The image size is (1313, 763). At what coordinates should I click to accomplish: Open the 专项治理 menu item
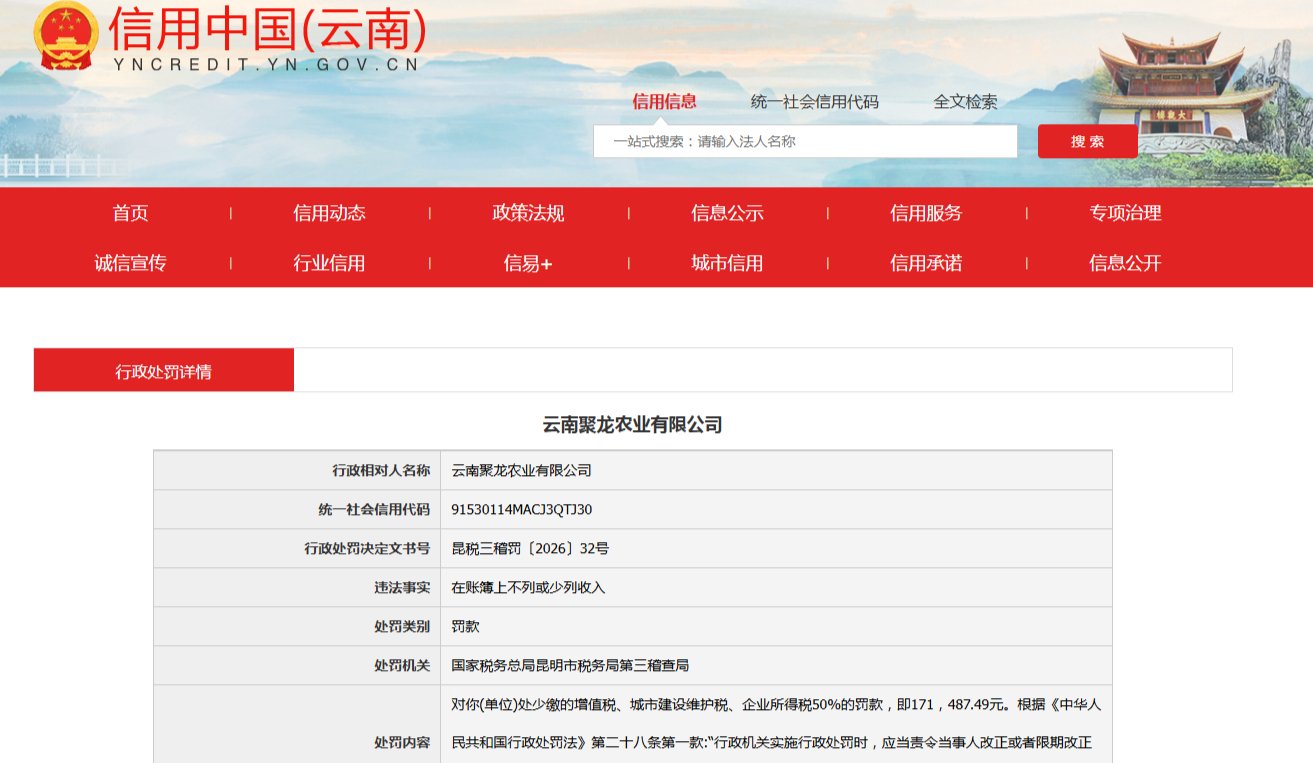pos(1125,213)
